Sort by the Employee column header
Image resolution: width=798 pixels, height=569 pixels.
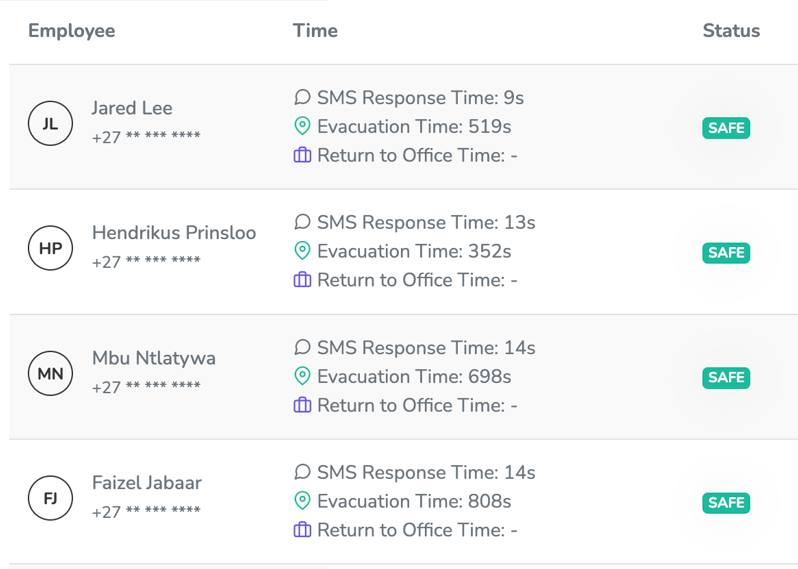point(71,31)
